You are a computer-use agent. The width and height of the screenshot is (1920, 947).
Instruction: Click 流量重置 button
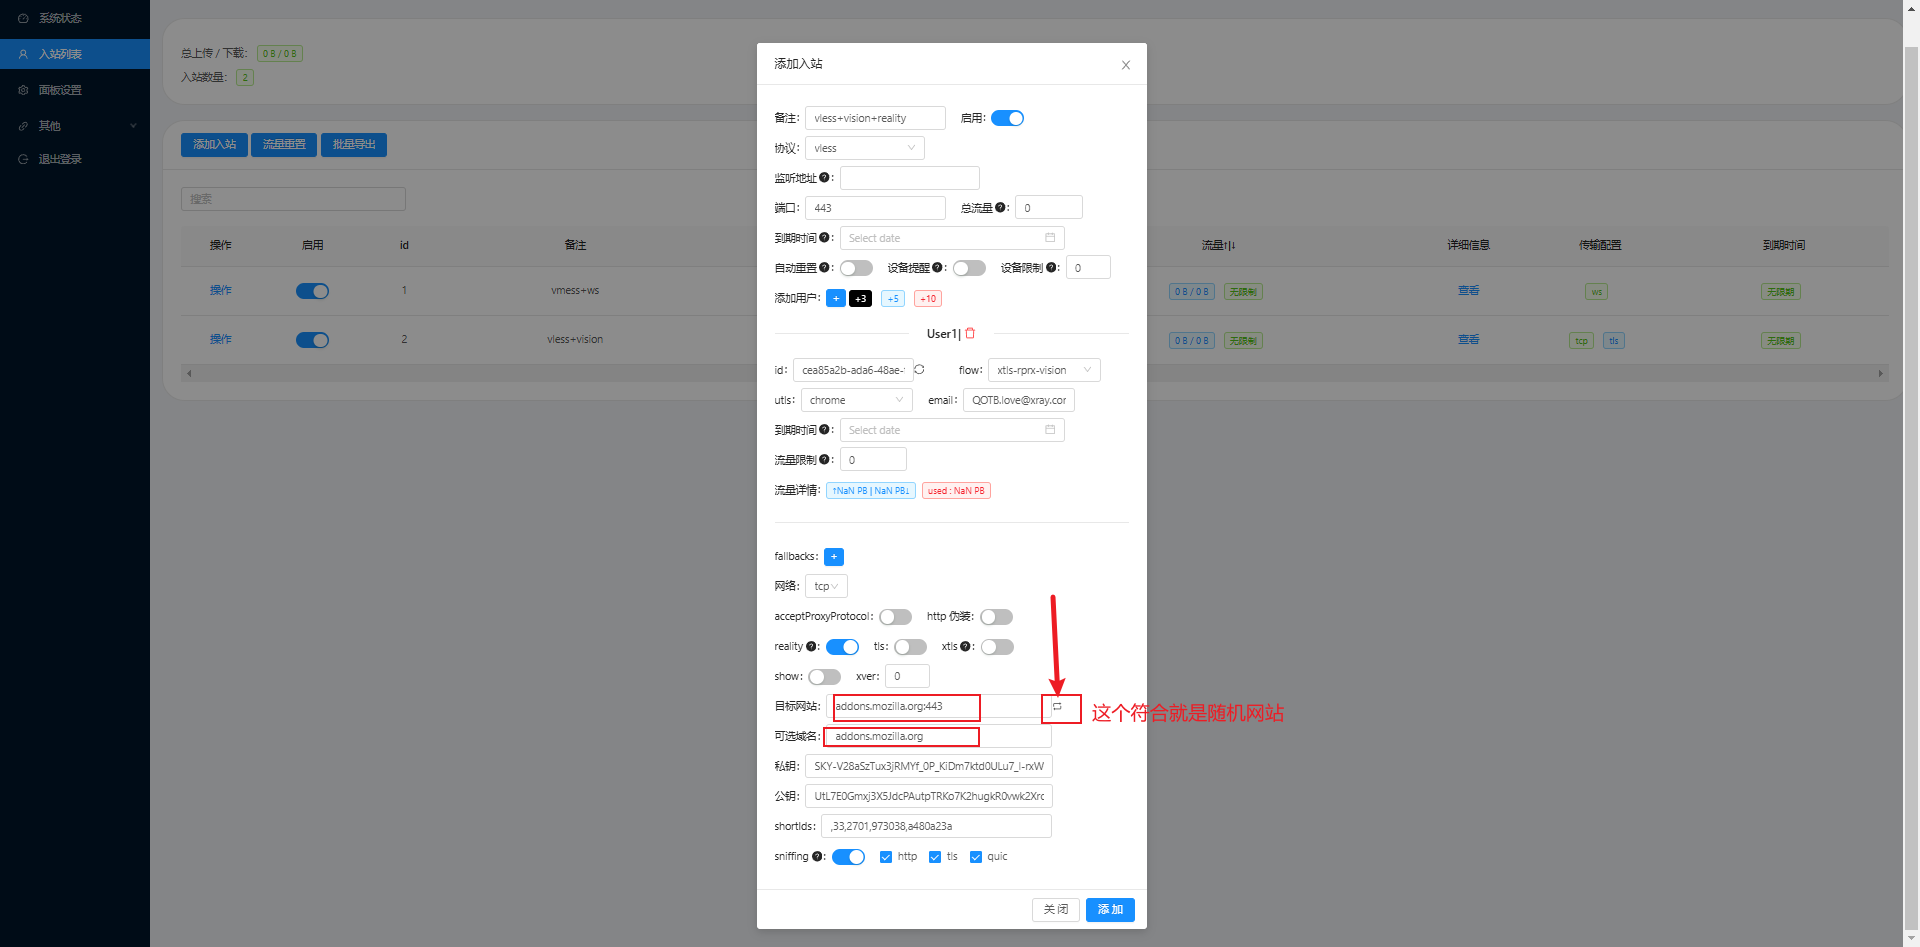click(x=284, y=145)
